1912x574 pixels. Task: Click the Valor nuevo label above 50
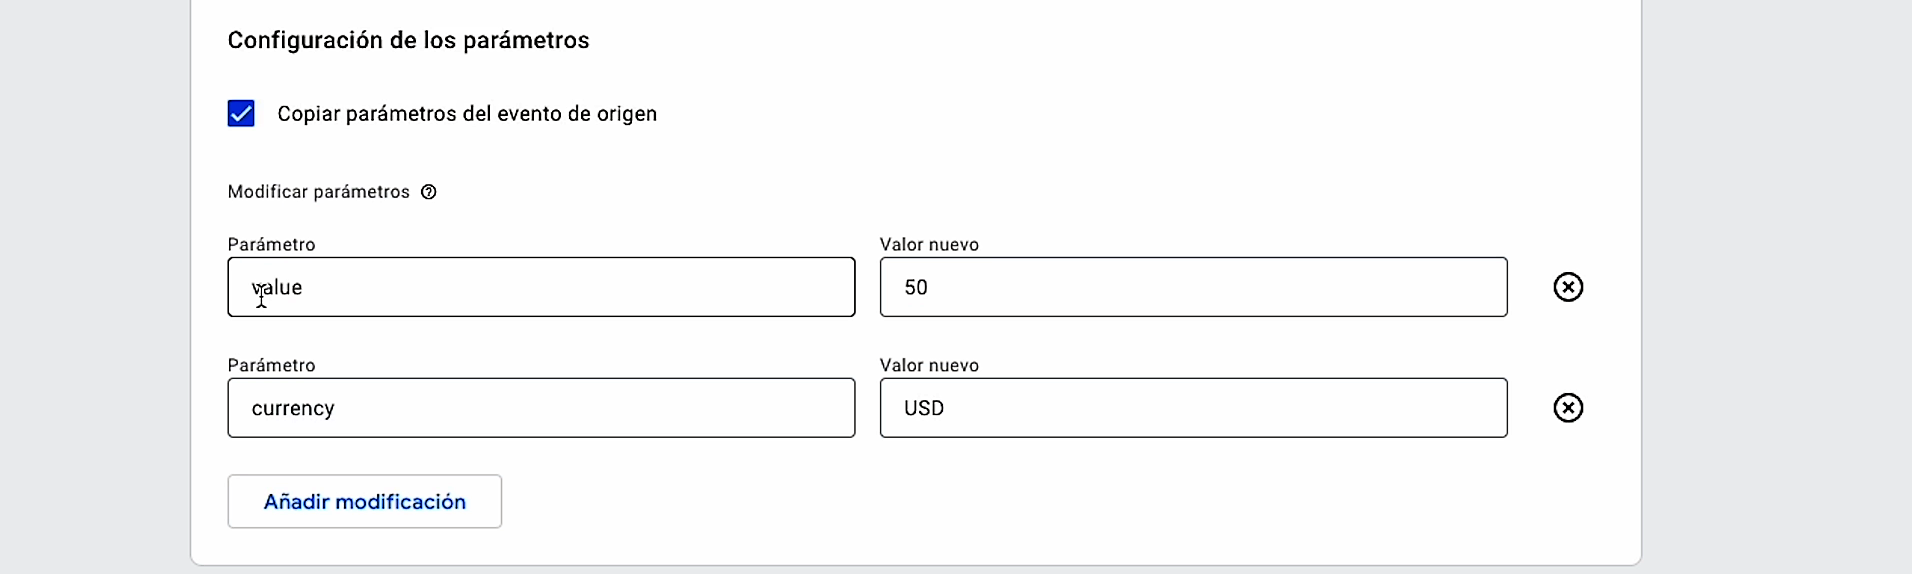click(929, 245)
